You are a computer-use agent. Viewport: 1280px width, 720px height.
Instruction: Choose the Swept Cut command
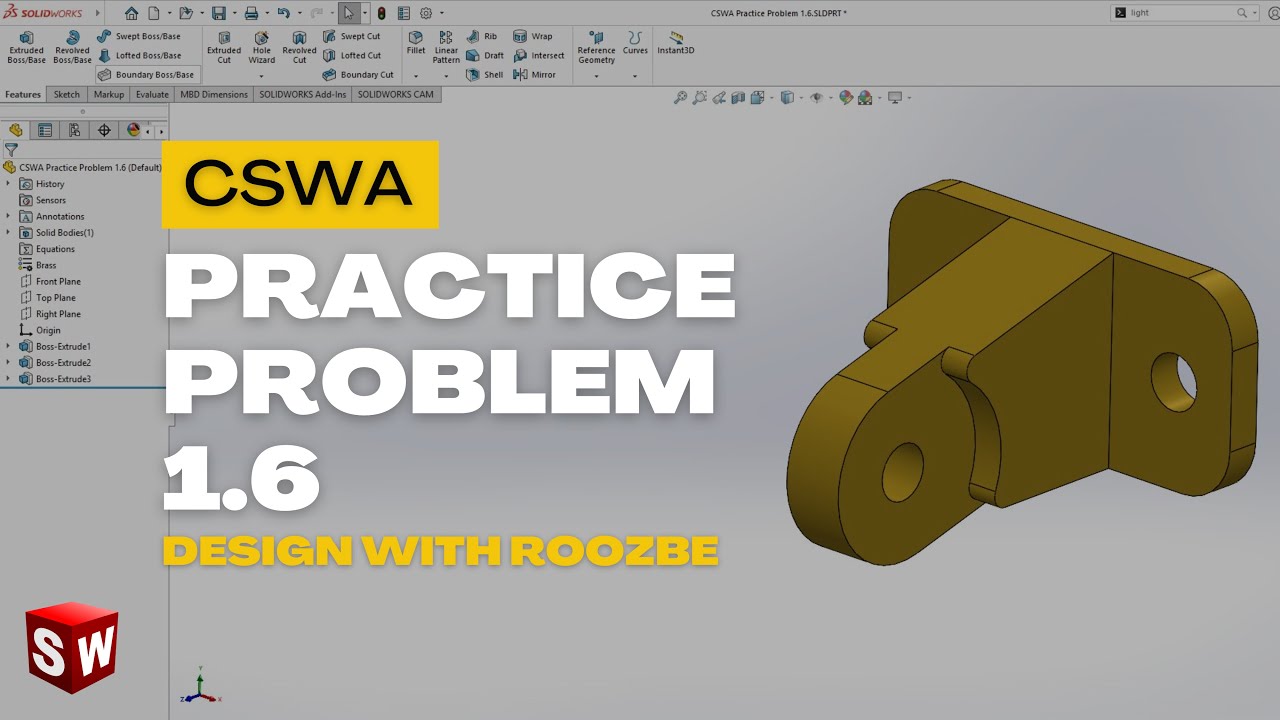coord(352,36)
